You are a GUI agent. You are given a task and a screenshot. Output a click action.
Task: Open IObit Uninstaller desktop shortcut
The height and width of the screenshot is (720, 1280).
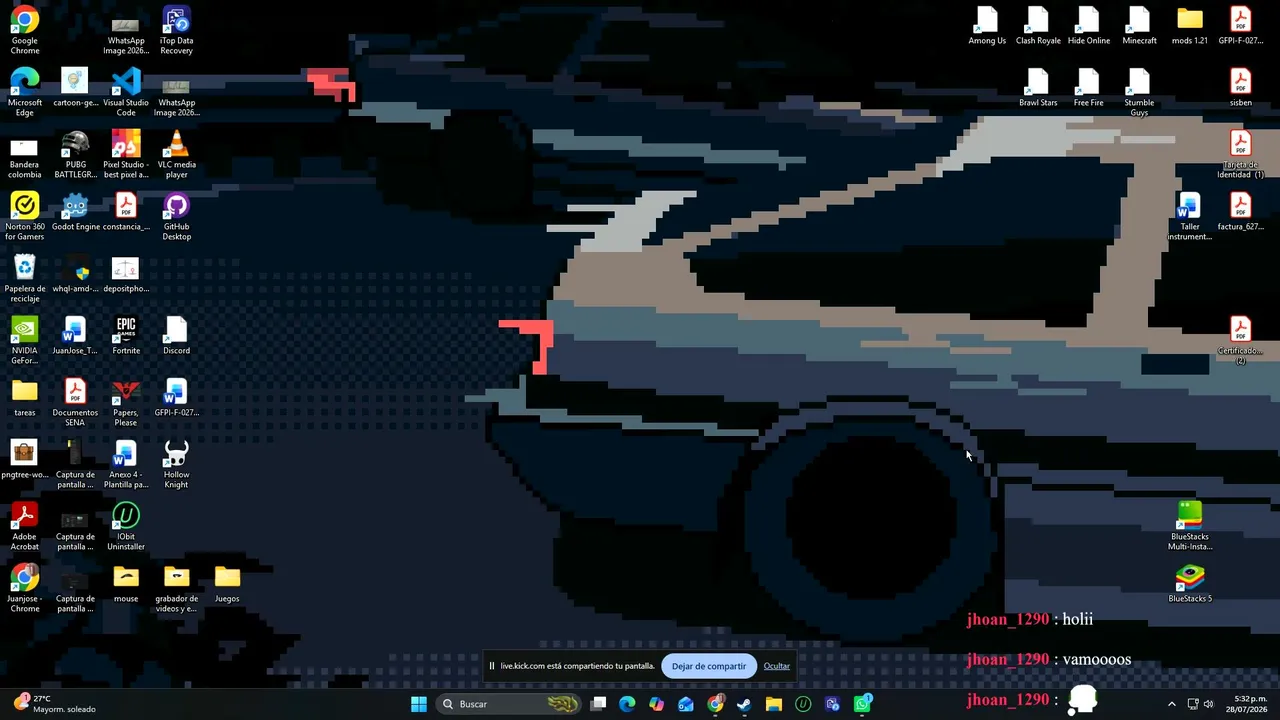[126, 527]
